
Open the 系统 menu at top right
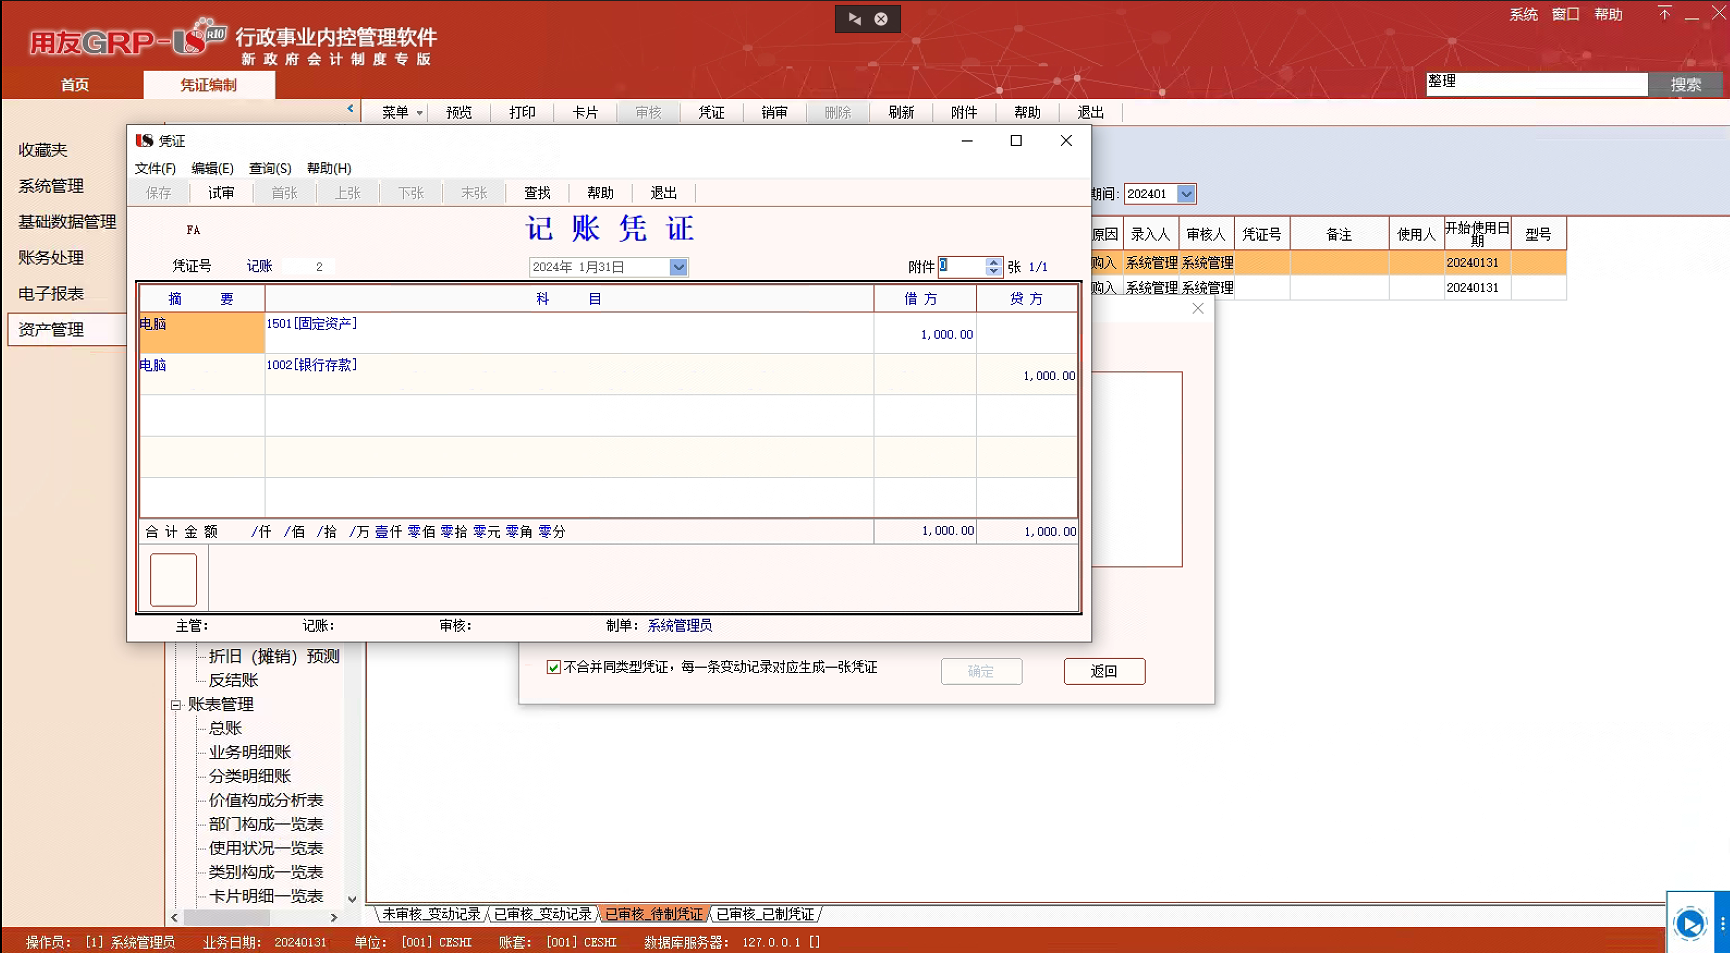click(x=1523, y=14)
